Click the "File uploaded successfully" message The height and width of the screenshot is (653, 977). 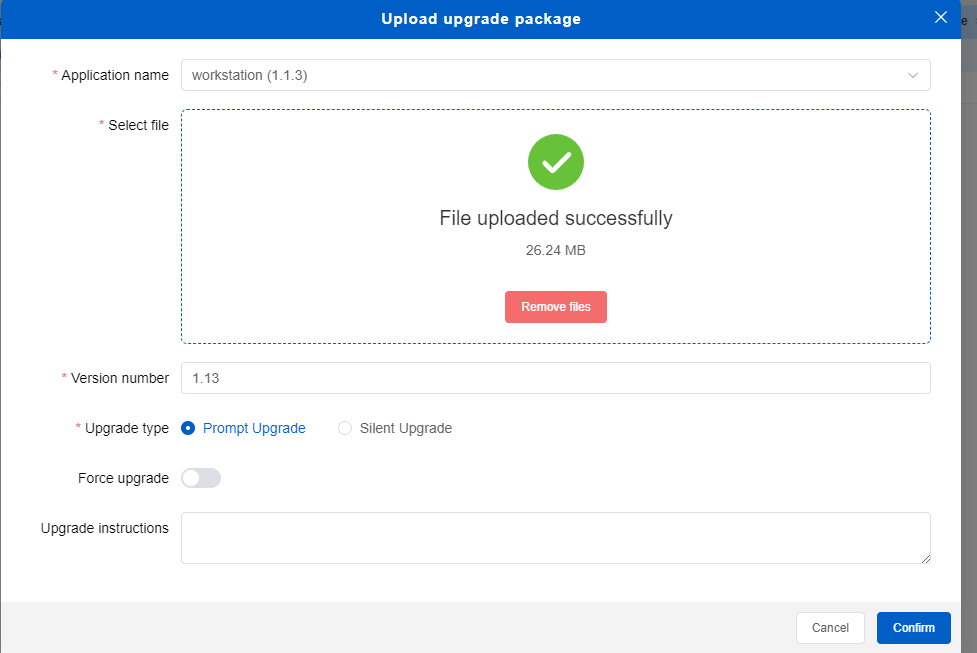point(555,218)
